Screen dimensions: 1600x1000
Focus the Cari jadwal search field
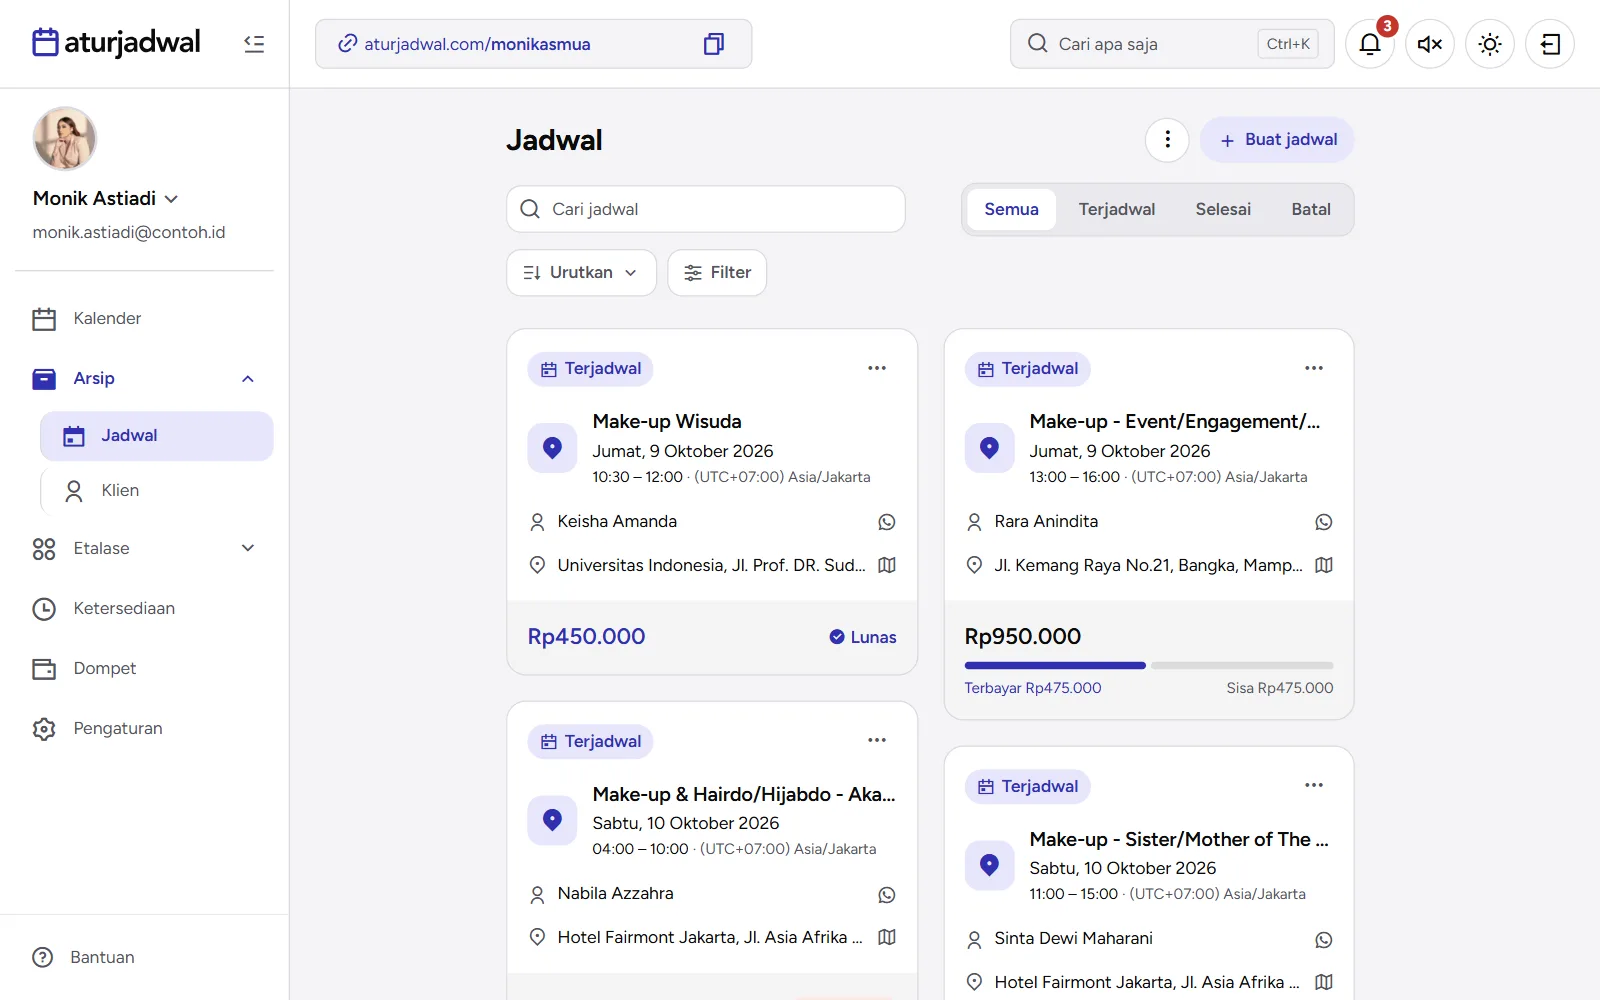click(706, 209)
